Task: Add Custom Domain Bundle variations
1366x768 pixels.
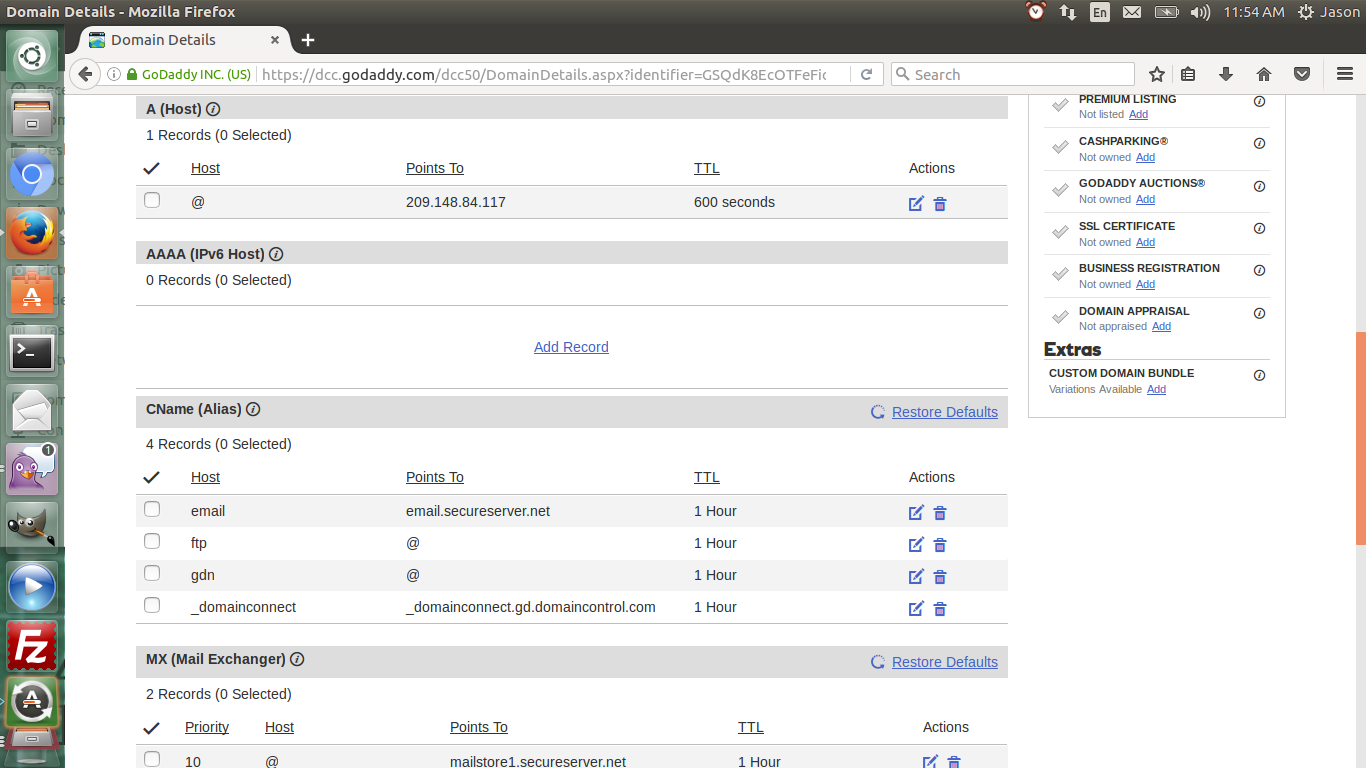Action: (x=1156, y=389)
